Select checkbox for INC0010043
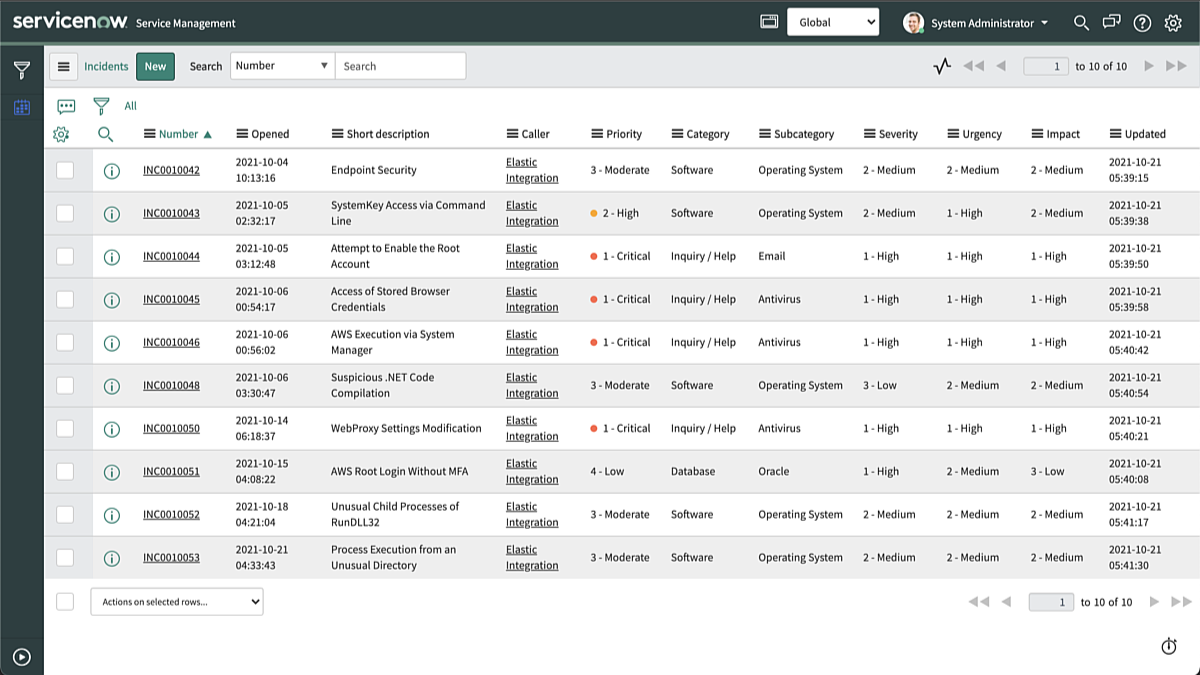1200x675 pixels. click(65, 213)
